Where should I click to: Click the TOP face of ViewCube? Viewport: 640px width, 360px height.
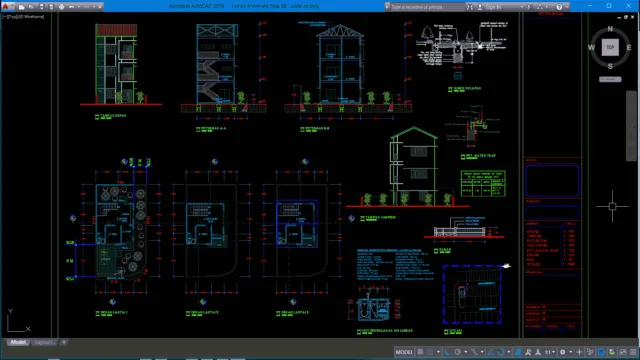click(x=610, y=47)
